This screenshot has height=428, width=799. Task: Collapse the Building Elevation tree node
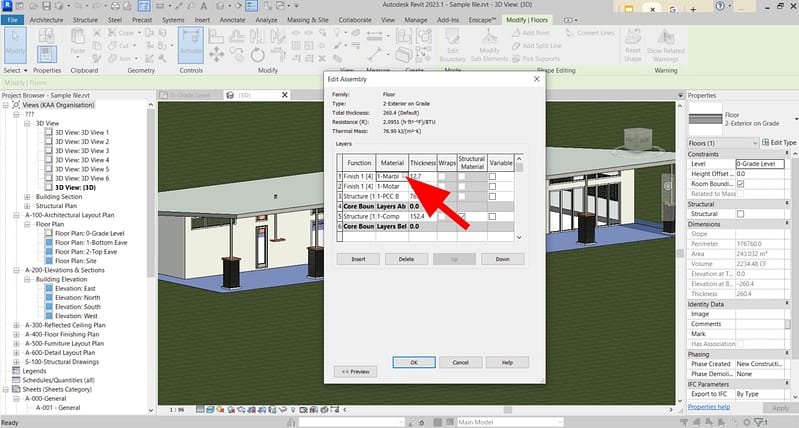(29, 277)
